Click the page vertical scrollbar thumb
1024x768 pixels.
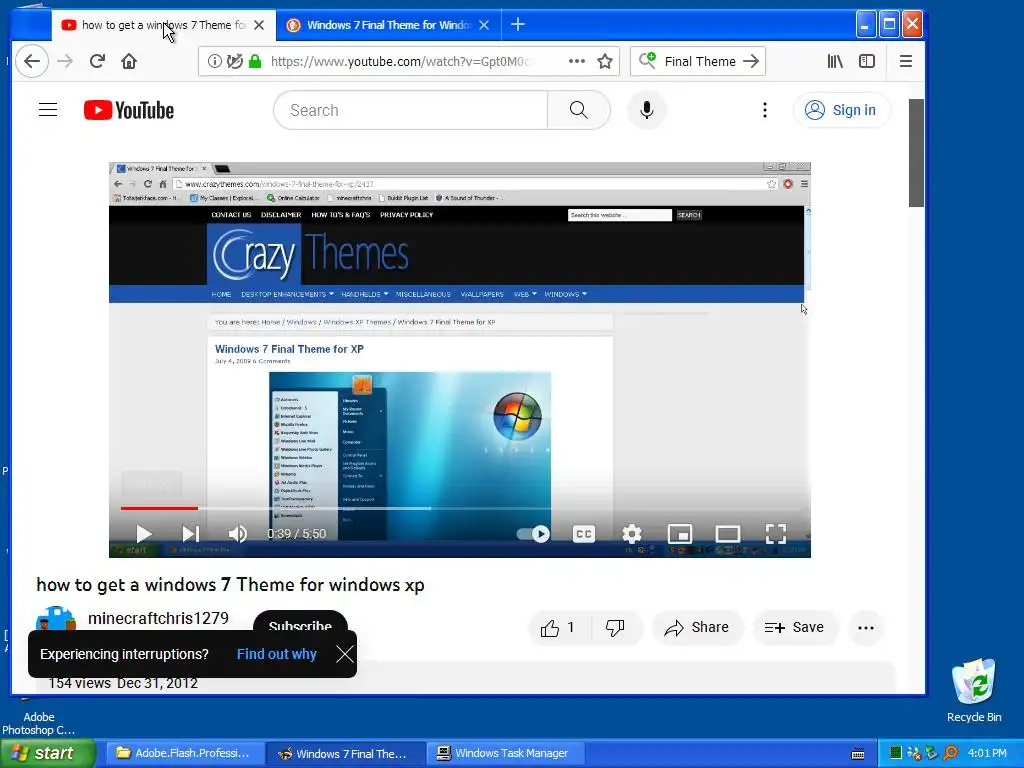(916, 153)
